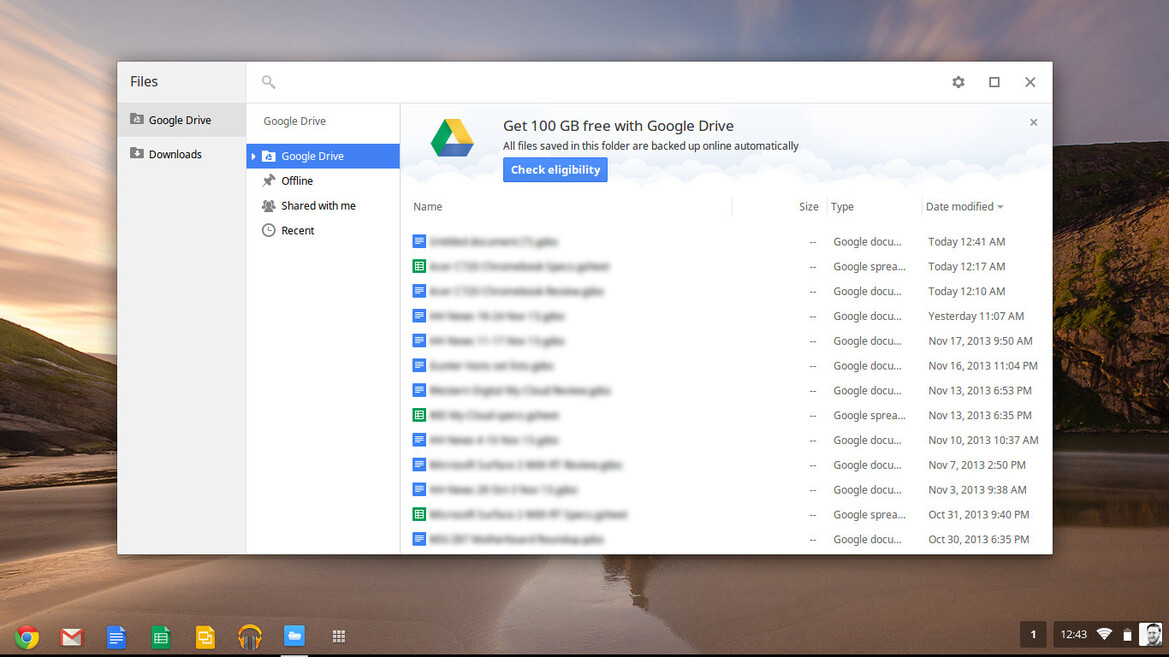The height and width of the screenshot is (657, 1169).
Task: Select document icon from Nov 16, 2013
Action: [419, 365]
